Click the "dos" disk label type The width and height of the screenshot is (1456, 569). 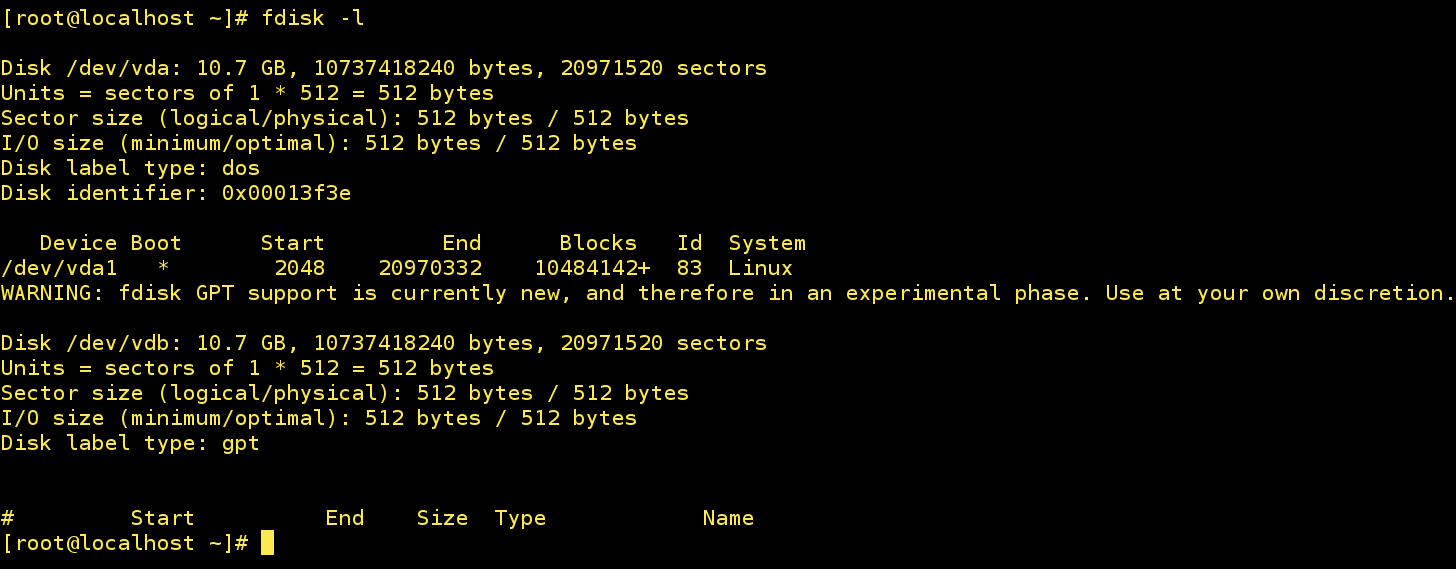(241, 168)
